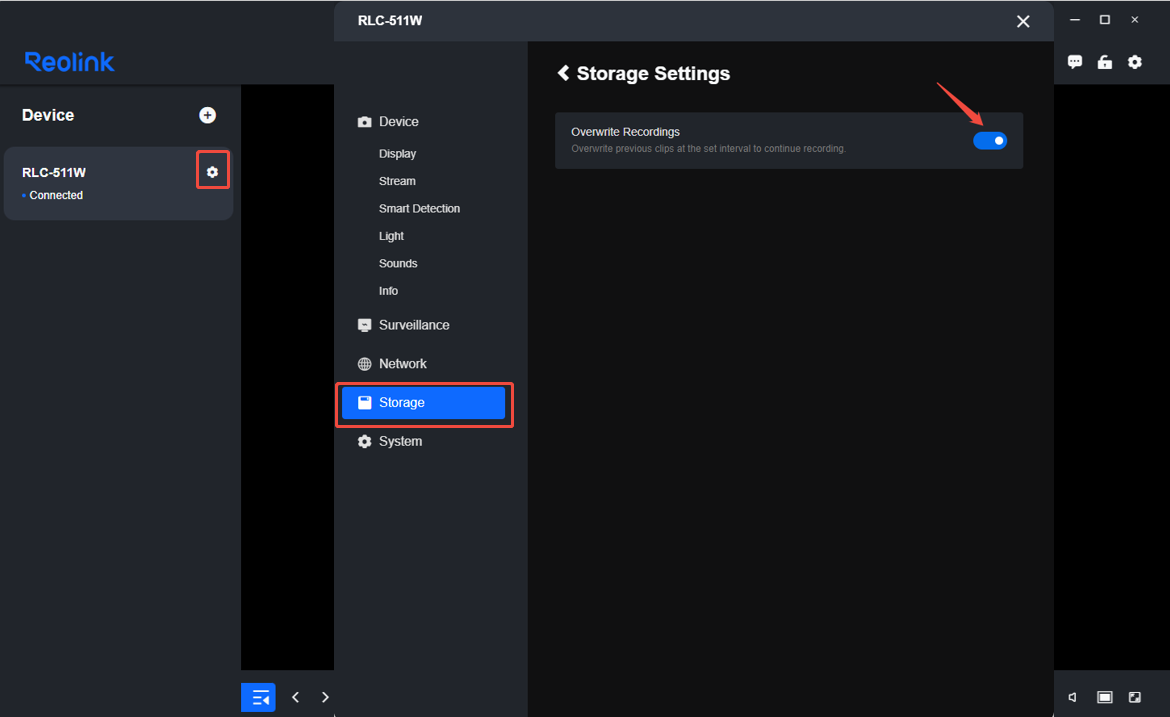Open RLC-511W device settings gear

(213, 172)
